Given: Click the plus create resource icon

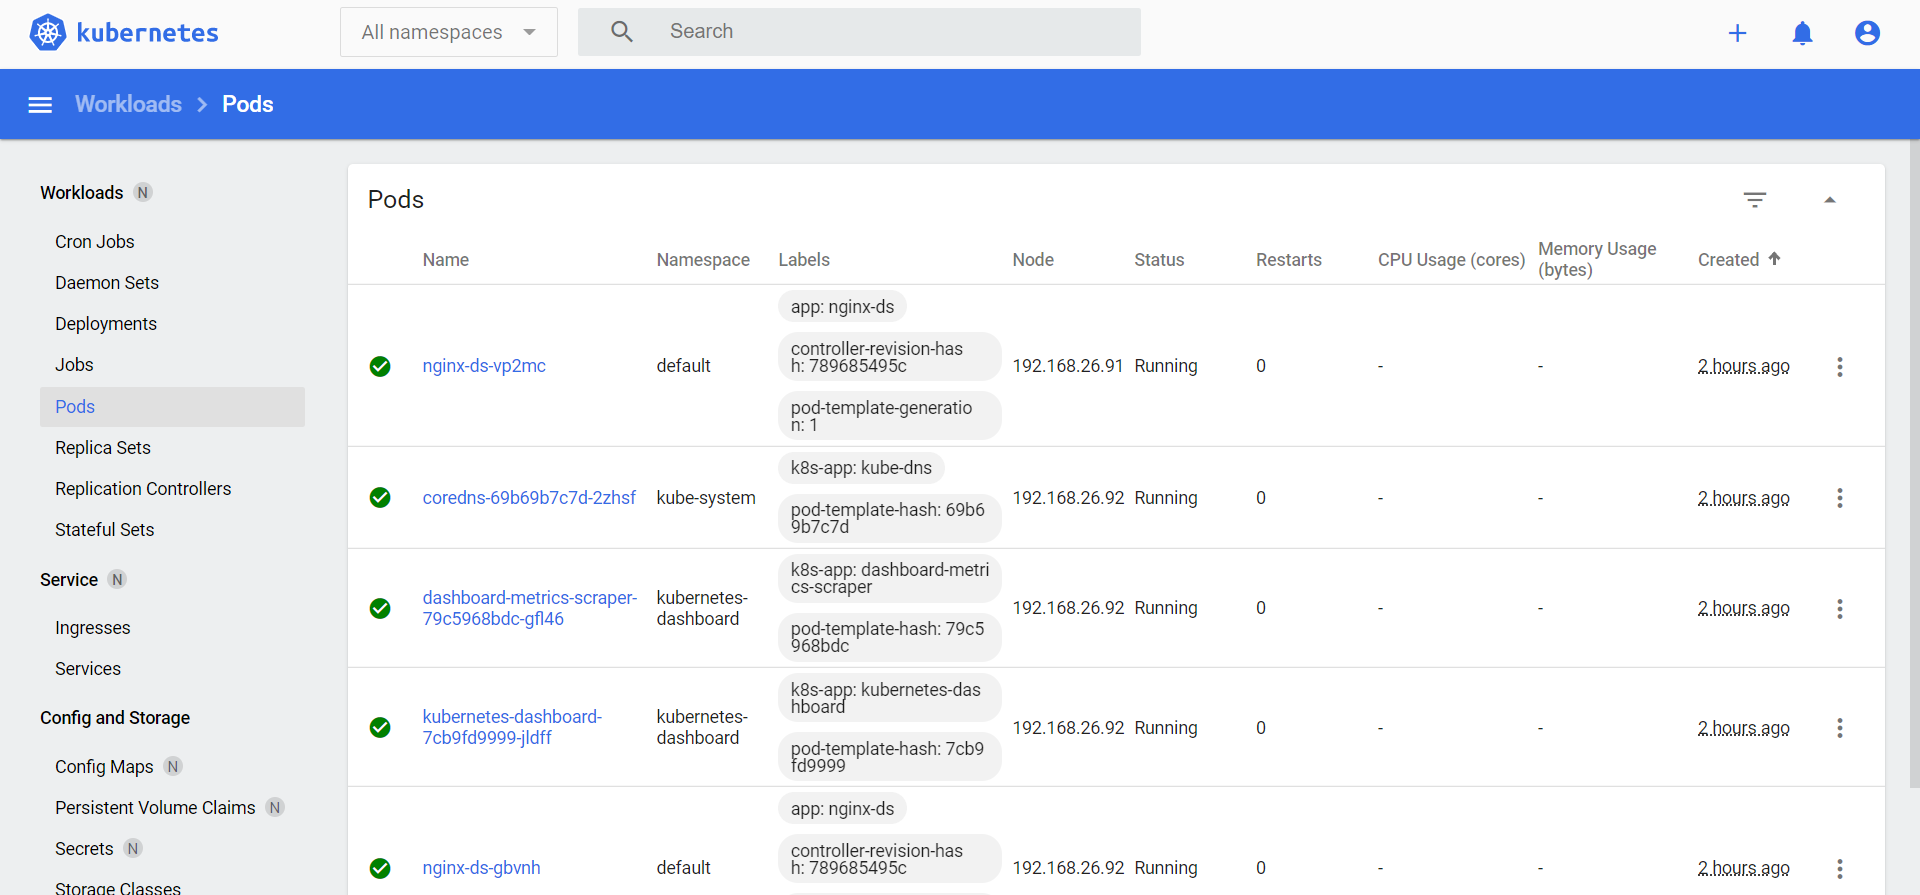Looking at the screenshot, I should 1737,33.
